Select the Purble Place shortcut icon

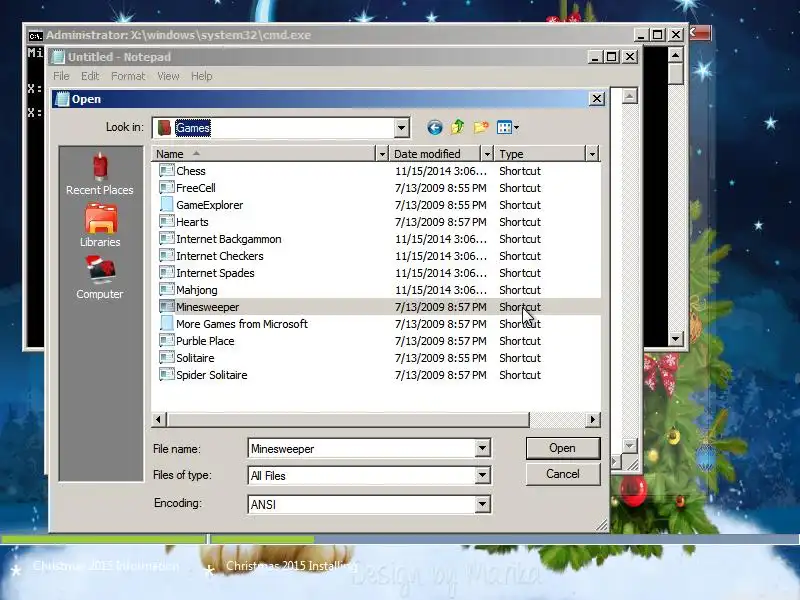click(x=166, y=341)
